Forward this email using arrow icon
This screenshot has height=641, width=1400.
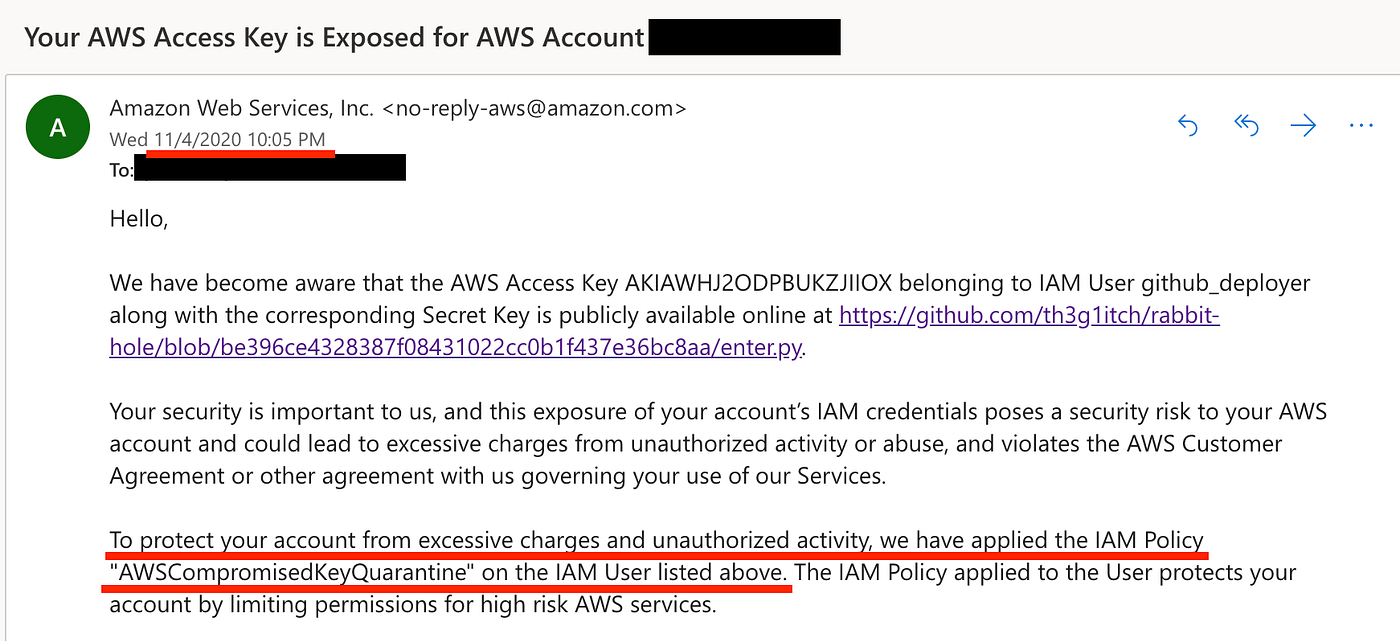1303,125
